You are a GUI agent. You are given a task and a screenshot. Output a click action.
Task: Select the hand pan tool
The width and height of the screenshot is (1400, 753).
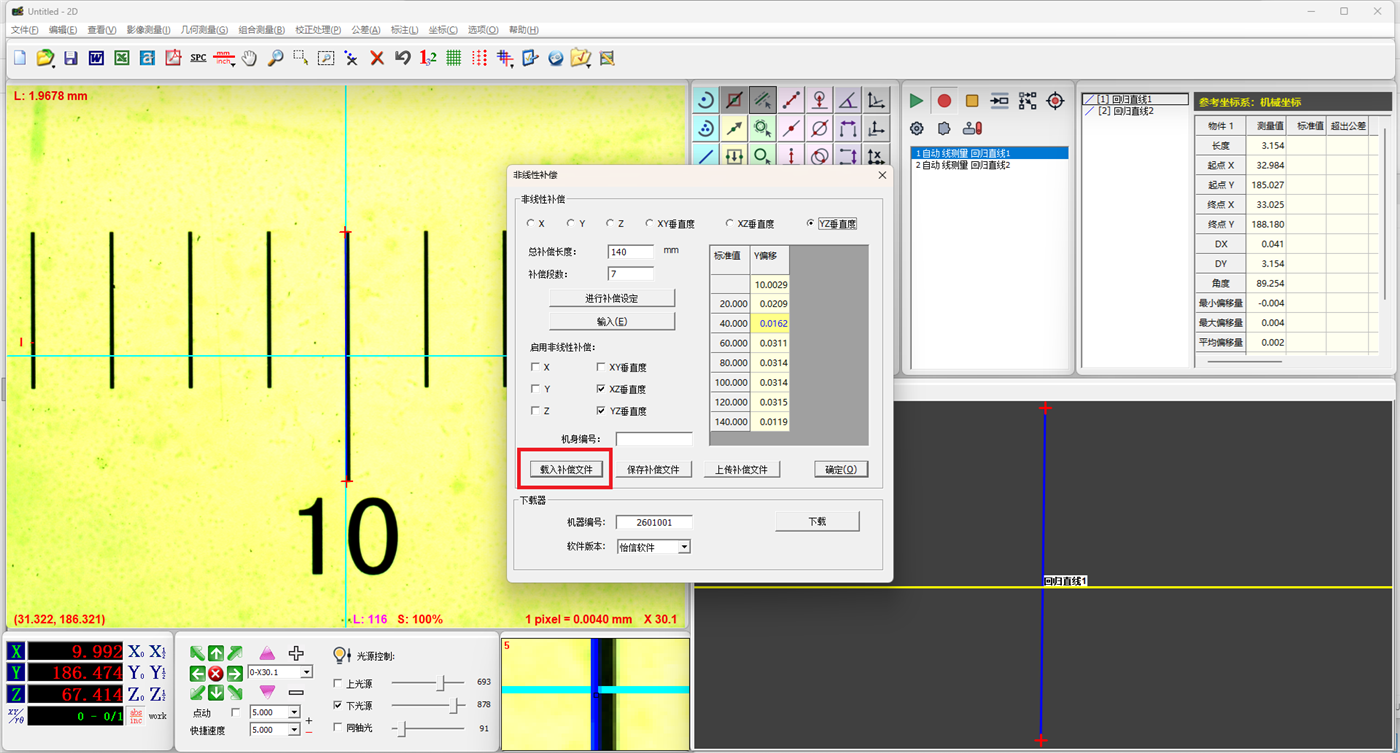pos(249,58)
